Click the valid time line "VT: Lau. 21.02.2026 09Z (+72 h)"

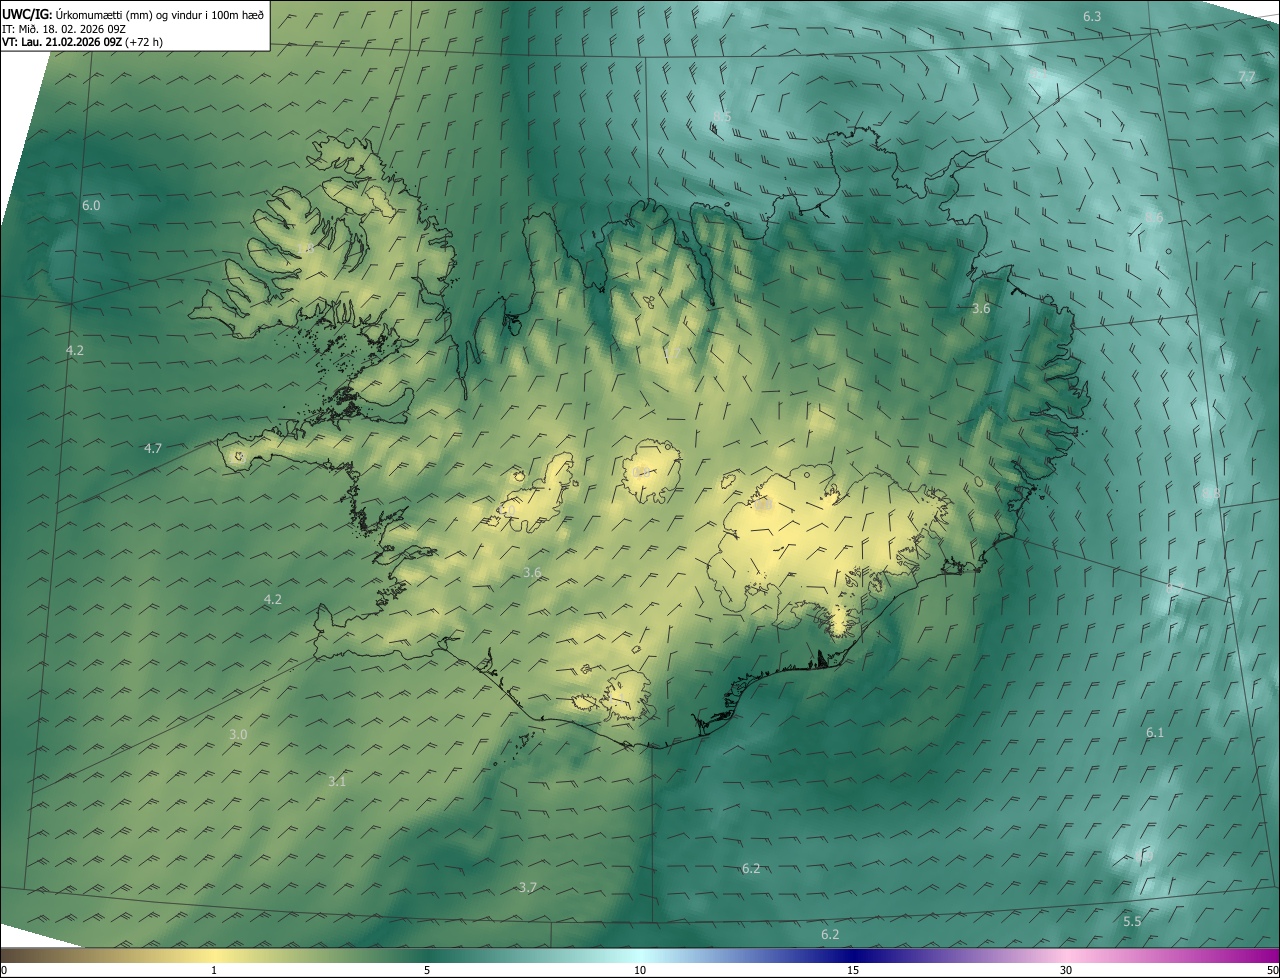pyautogui.click(x=82, y=42)
